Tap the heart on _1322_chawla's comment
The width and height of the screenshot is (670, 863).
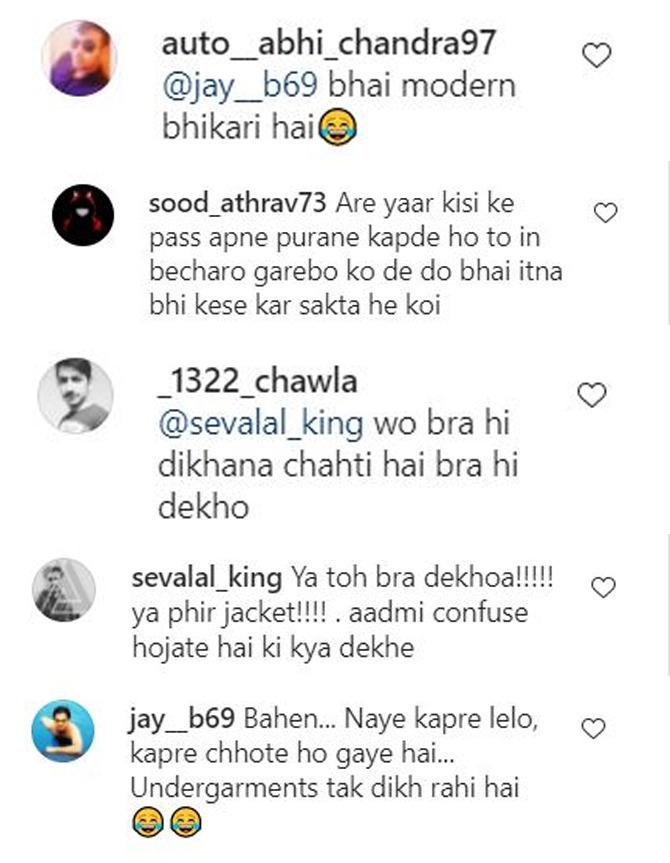pos(593,395)
